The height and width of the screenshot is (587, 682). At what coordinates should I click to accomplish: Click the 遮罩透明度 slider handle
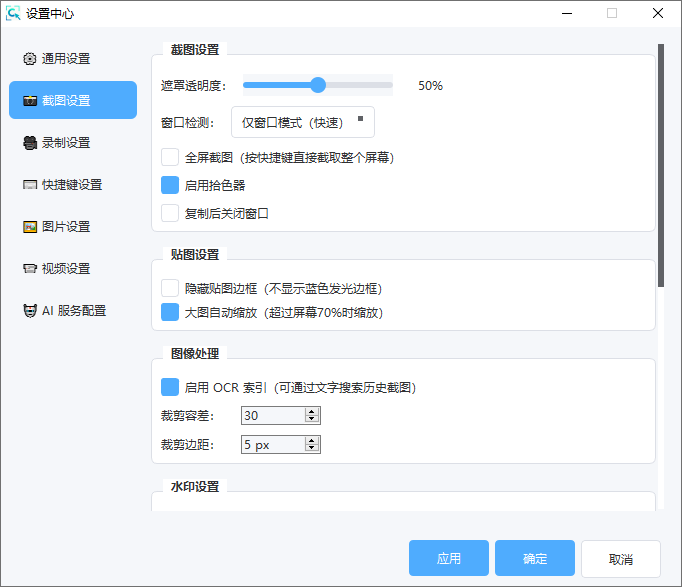(x=318, y=85)
